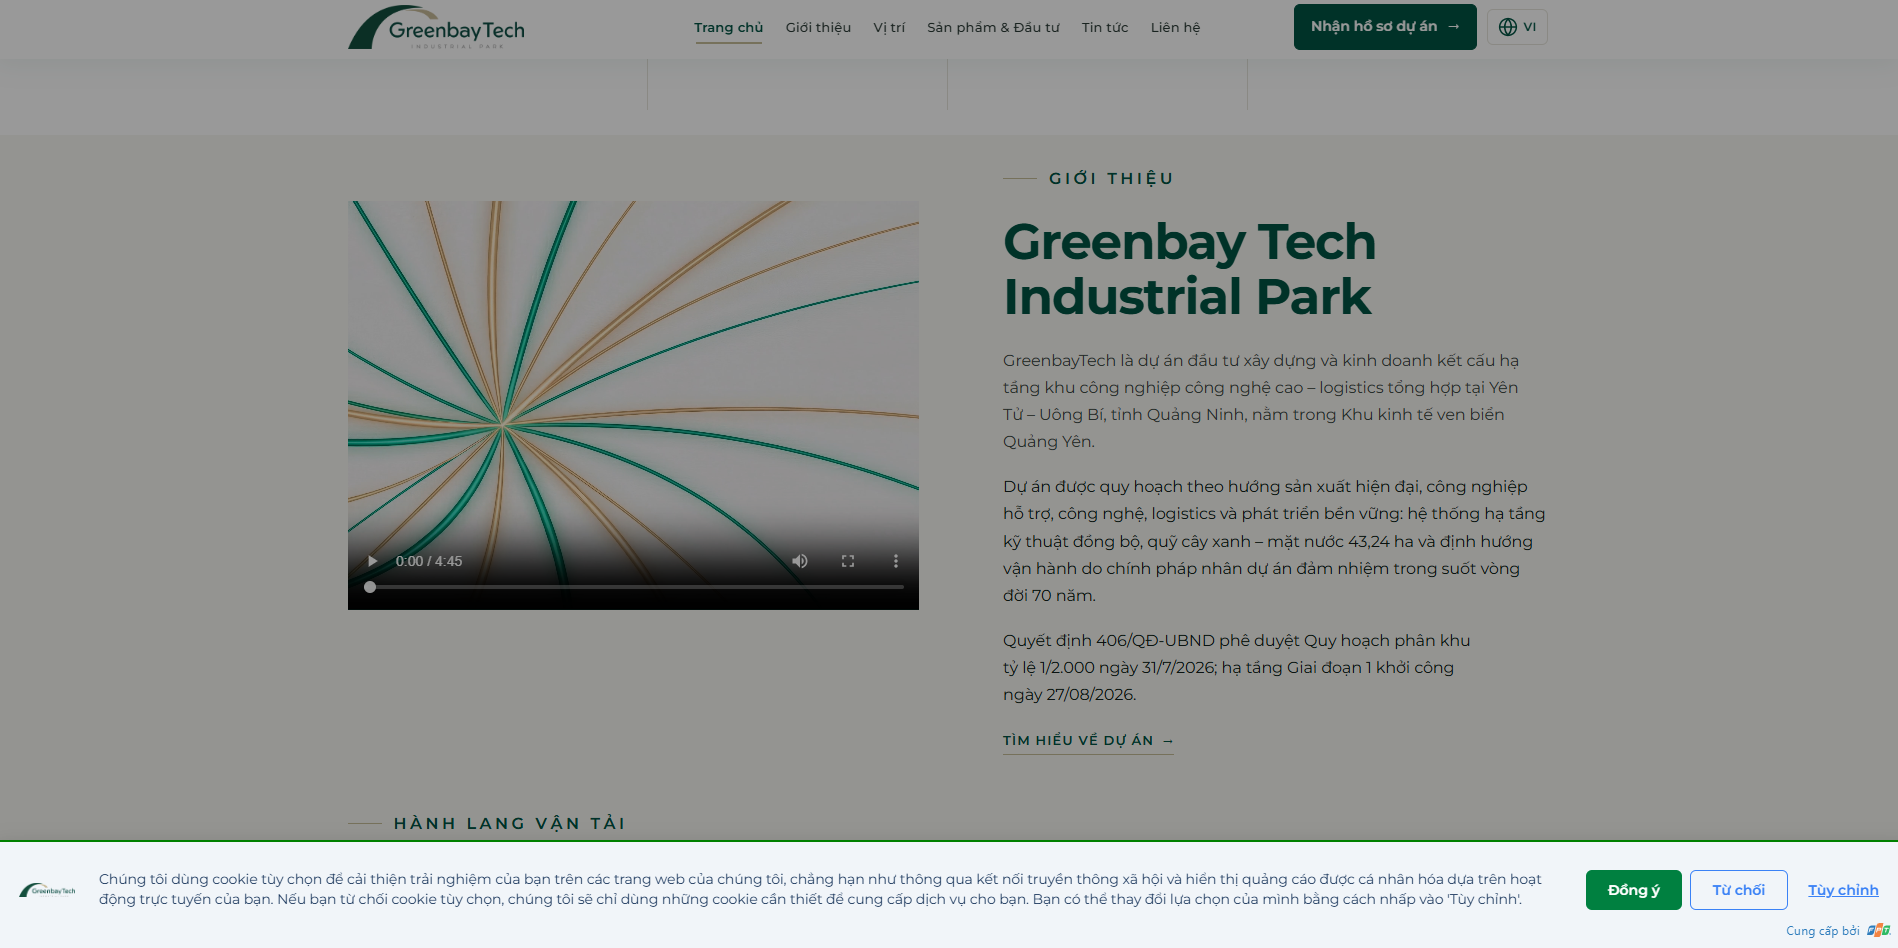
Task: Mute the video with speaker icon
Action: tap(800, 561)
